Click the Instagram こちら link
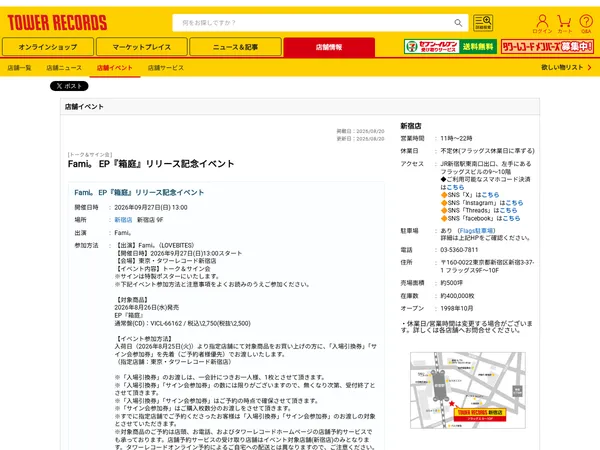Image resolution: width=600 pixels, height=450 pixels. [514, 203]
